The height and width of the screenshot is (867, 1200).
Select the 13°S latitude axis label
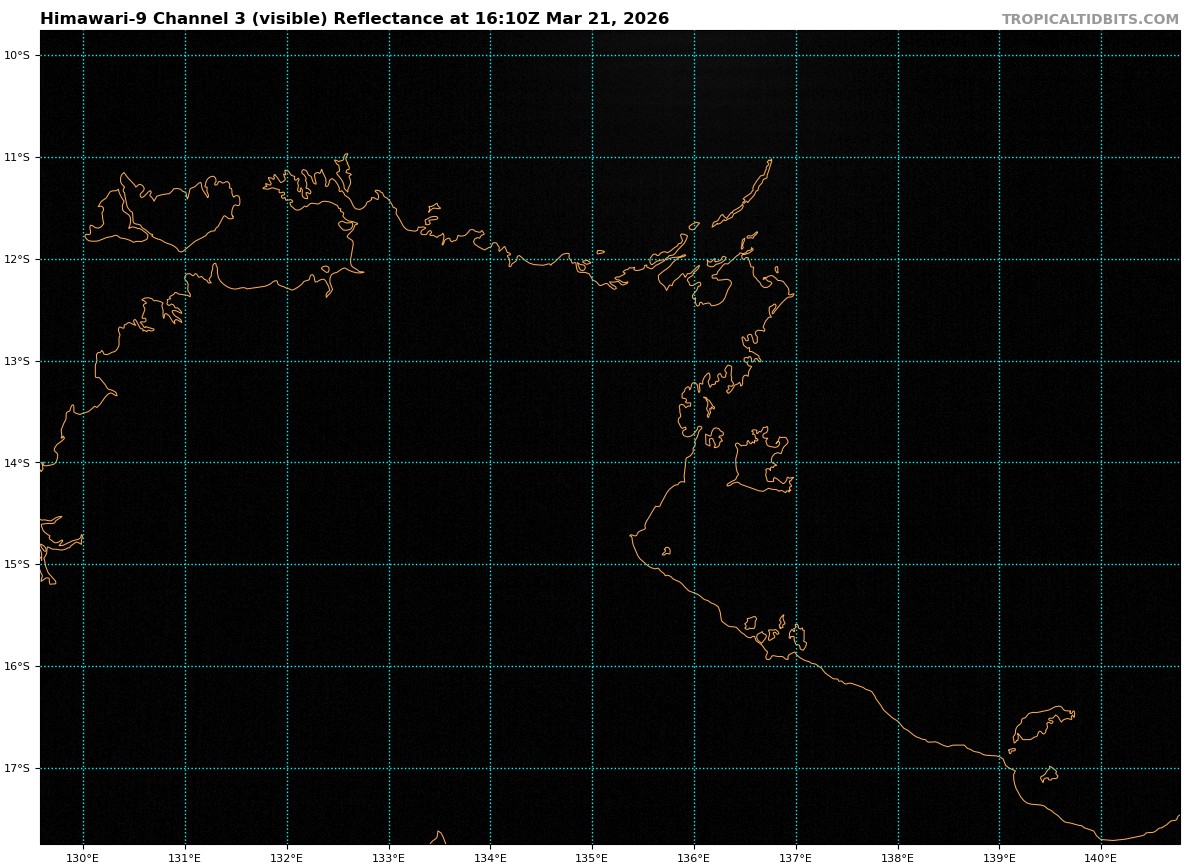(17, 362)
